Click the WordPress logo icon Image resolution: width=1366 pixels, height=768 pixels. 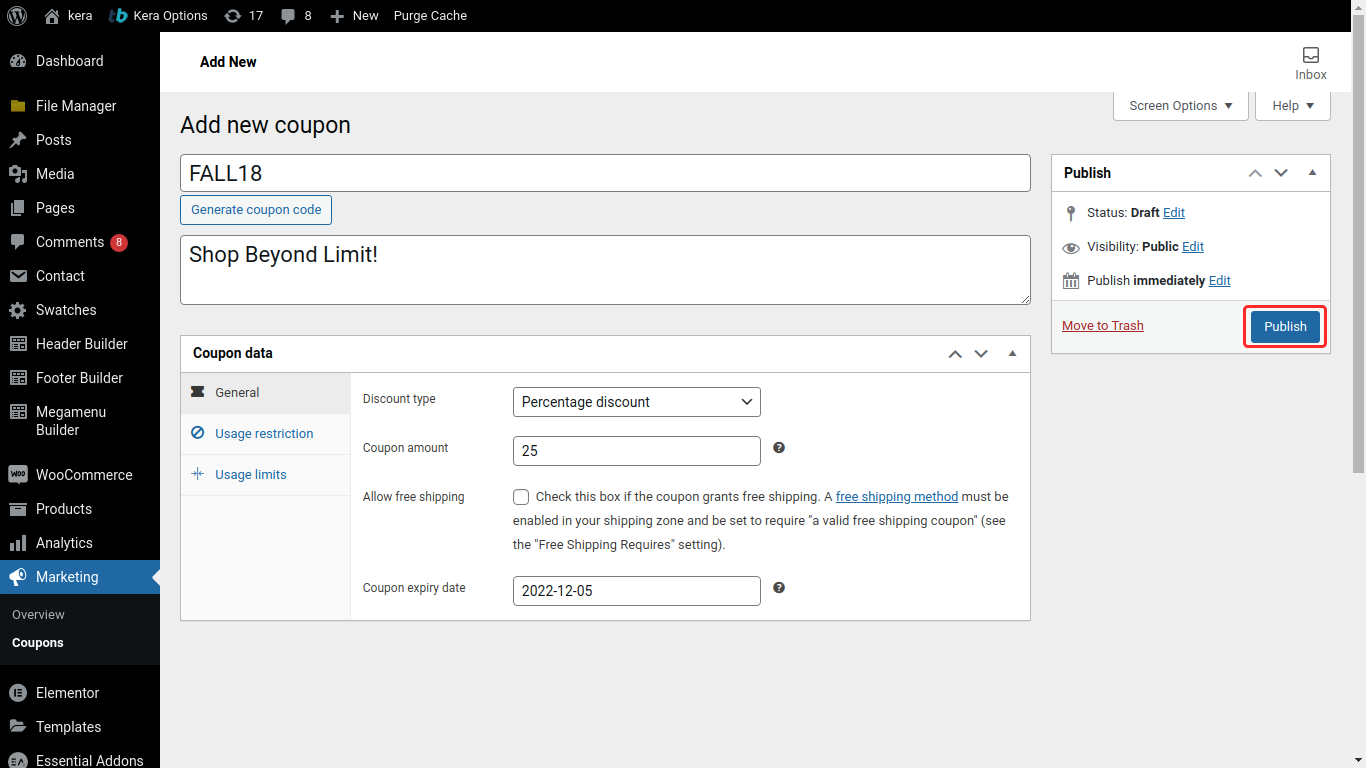pyautogui.click(x=16, y=16)
